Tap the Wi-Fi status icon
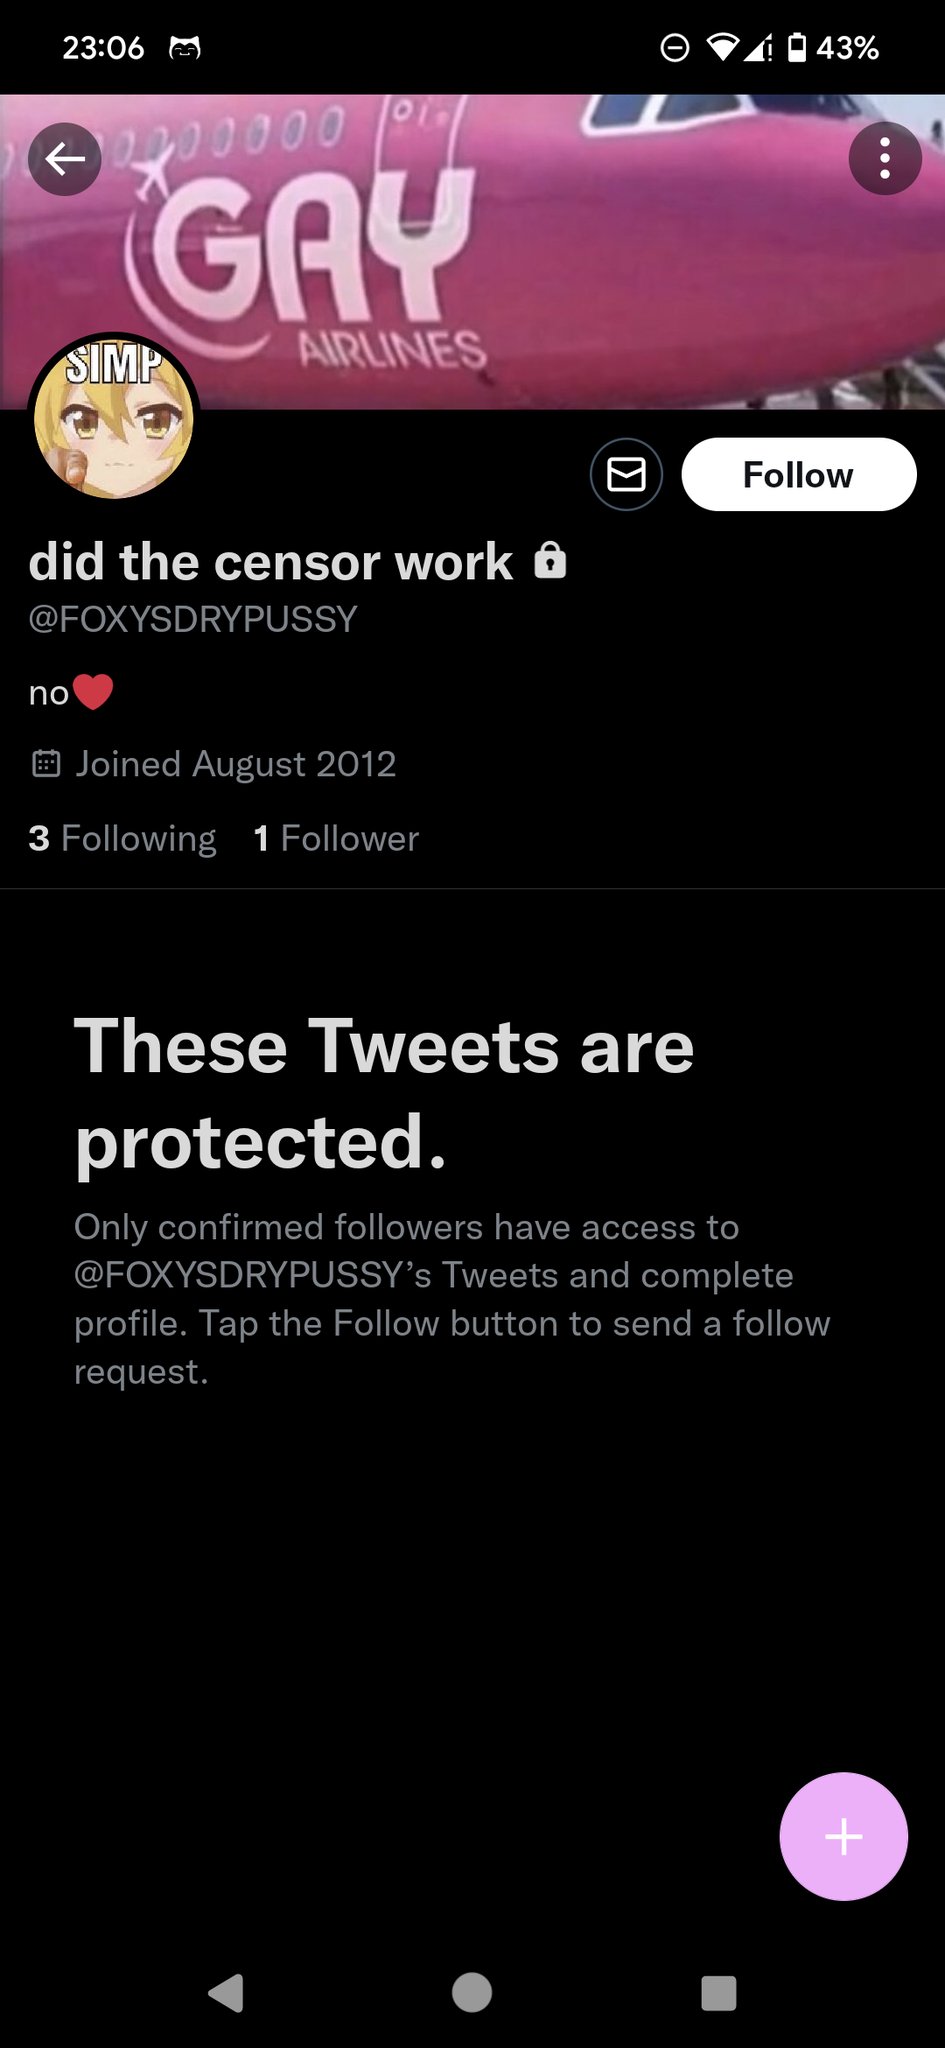This screenshot has width=945, height=2048. [722, 48]
